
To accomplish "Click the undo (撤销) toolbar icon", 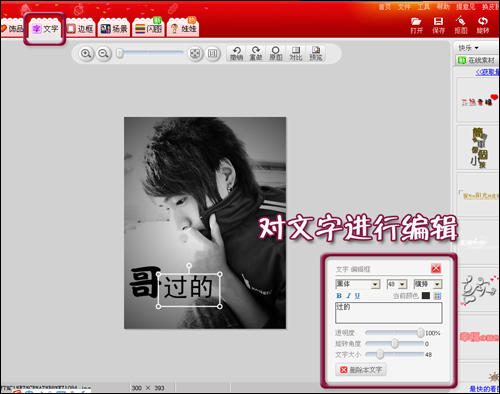I will coord(236,53).
